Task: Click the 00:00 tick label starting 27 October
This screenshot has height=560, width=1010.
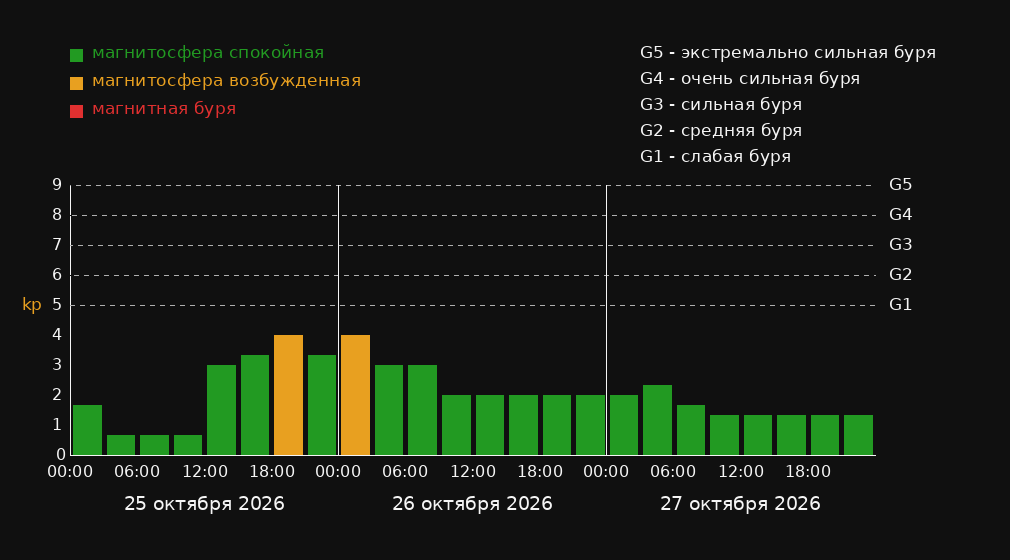Action: (606, 472)
